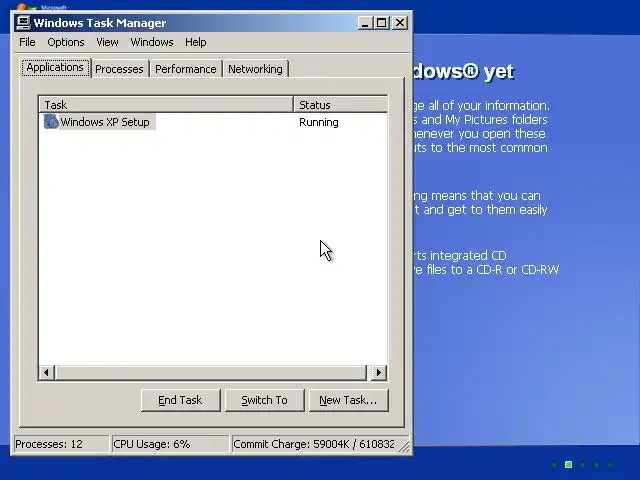Select the Applications tab
The width and height of the screenshot is (640, 480).
[x=56, y=67]
